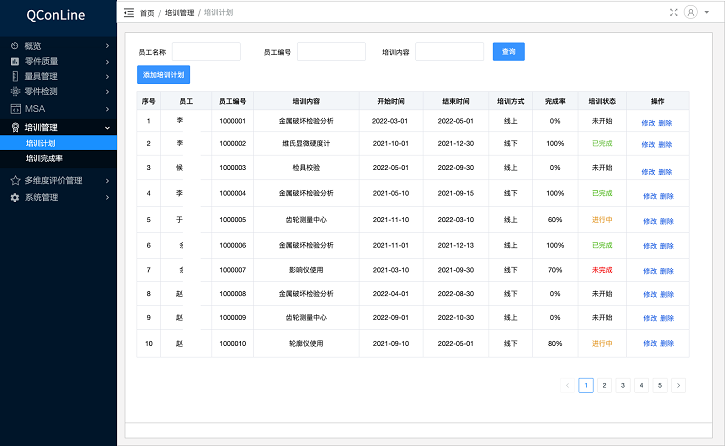Open the user account dropdown arrow

click(x=703, y=13)
